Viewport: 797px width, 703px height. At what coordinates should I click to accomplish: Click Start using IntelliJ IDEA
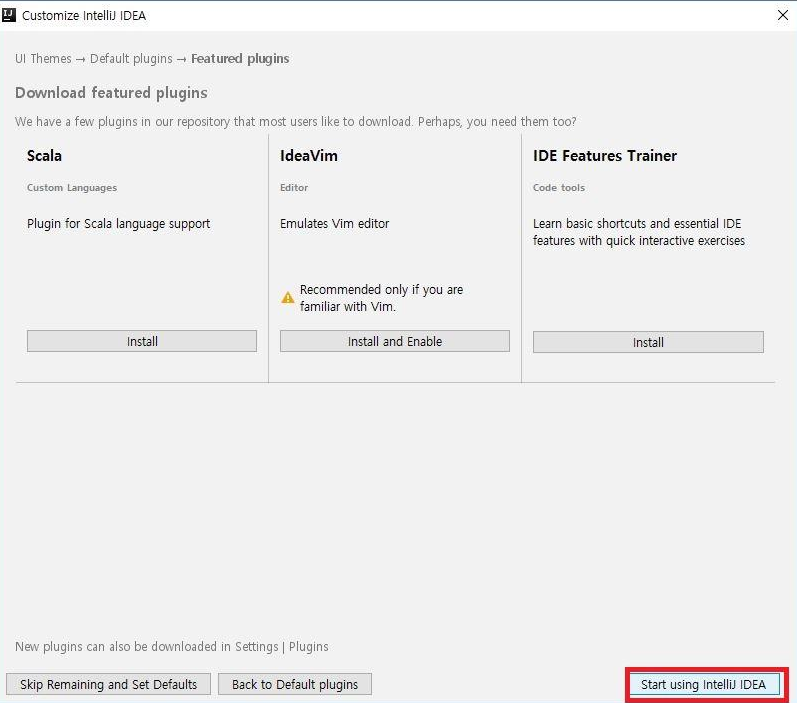click(x=703, y=684)
